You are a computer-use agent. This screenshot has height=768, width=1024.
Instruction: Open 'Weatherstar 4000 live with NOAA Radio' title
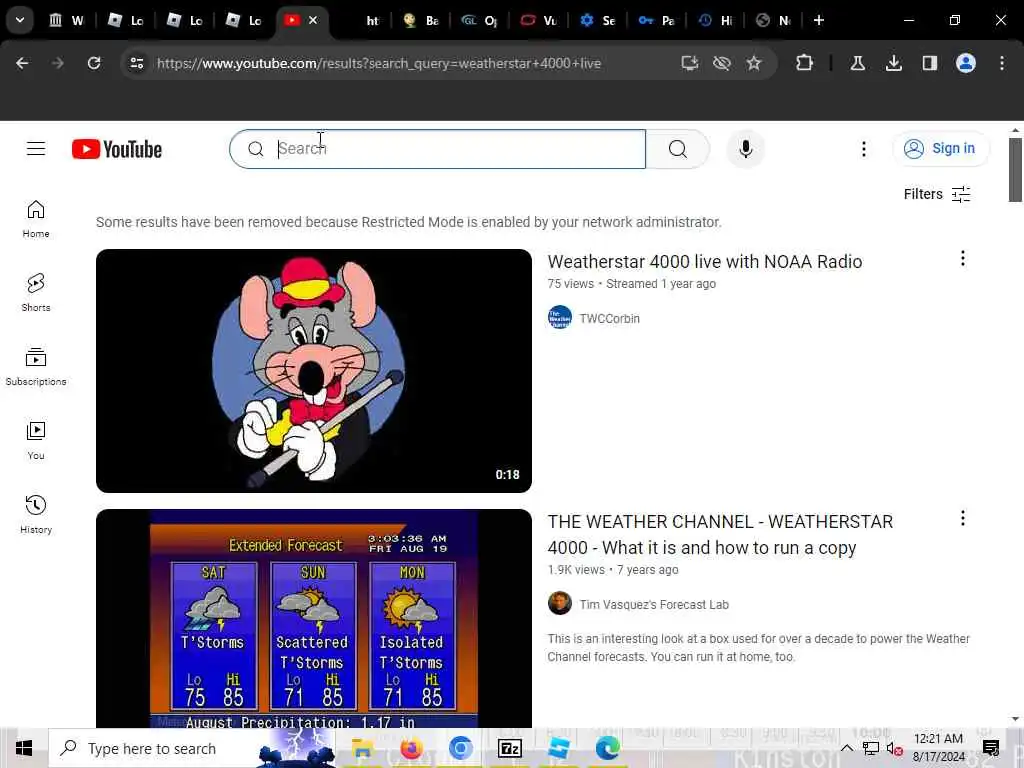click(705, 261)
